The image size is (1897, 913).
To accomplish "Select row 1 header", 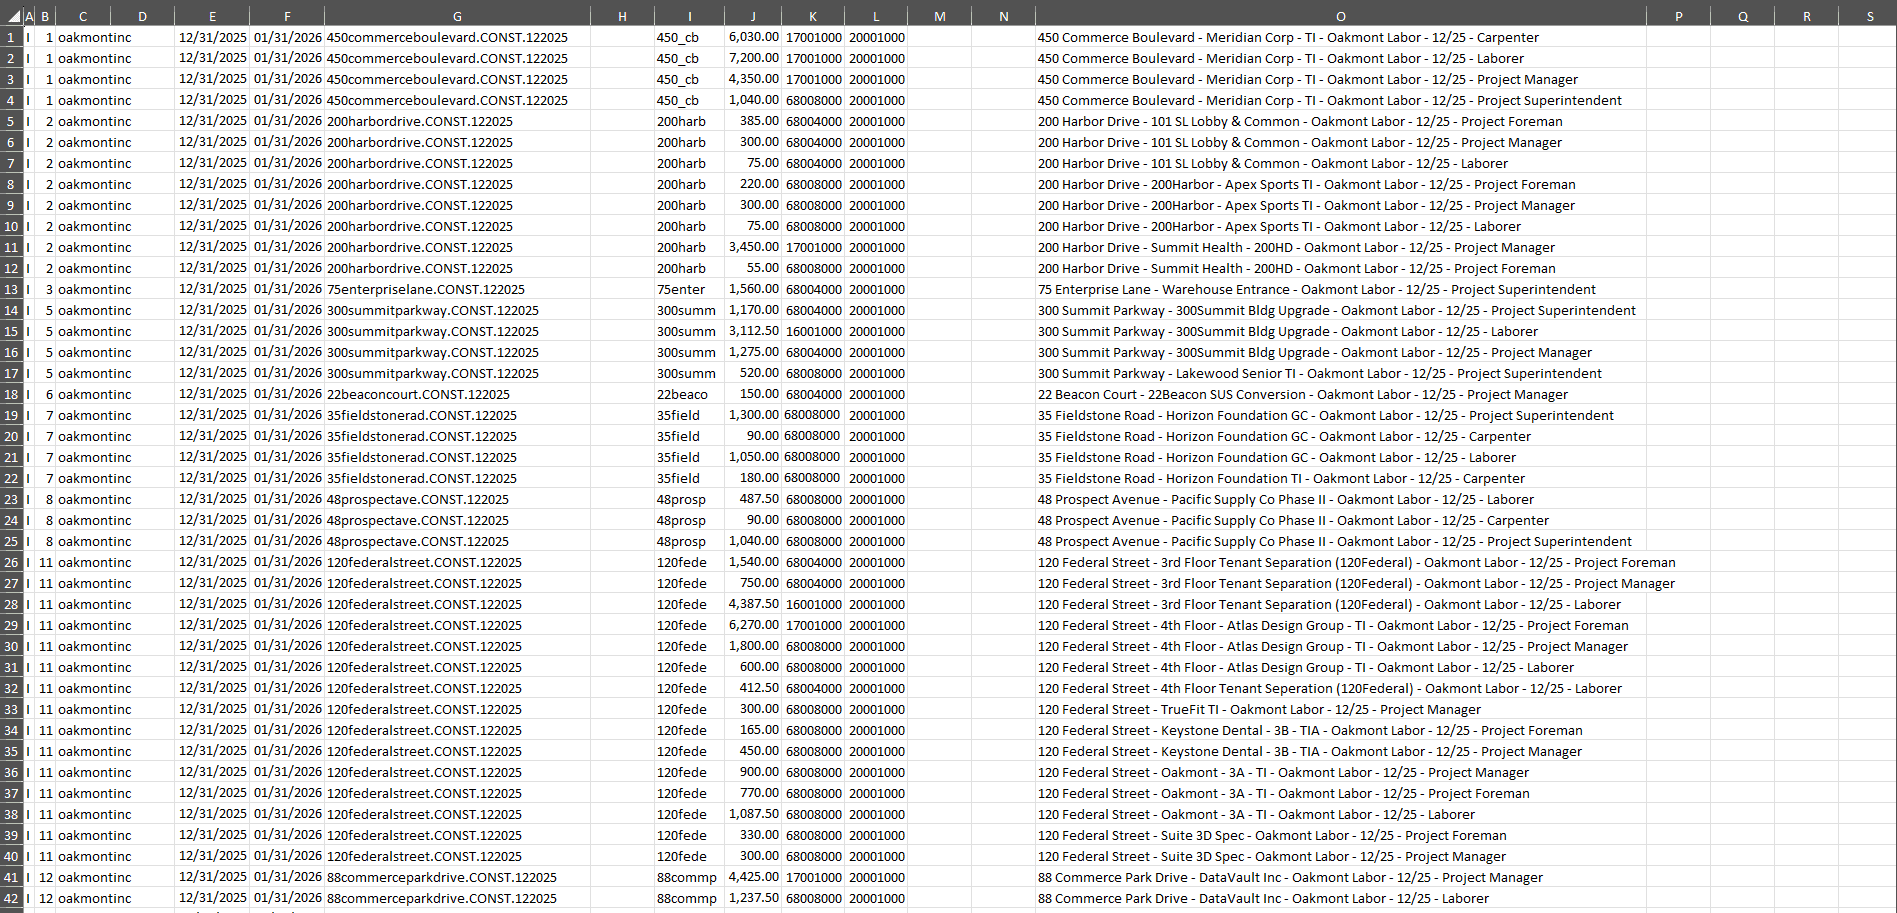I will (11, 37).
